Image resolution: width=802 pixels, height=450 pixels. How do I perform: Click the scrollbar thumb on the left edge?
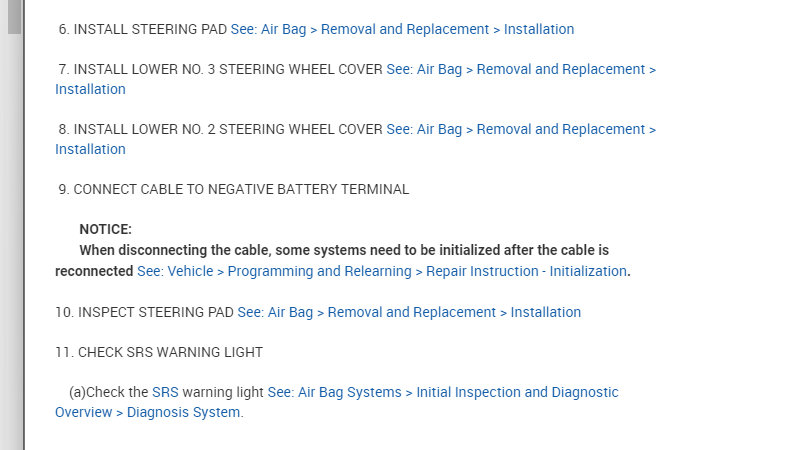point(13,16)
